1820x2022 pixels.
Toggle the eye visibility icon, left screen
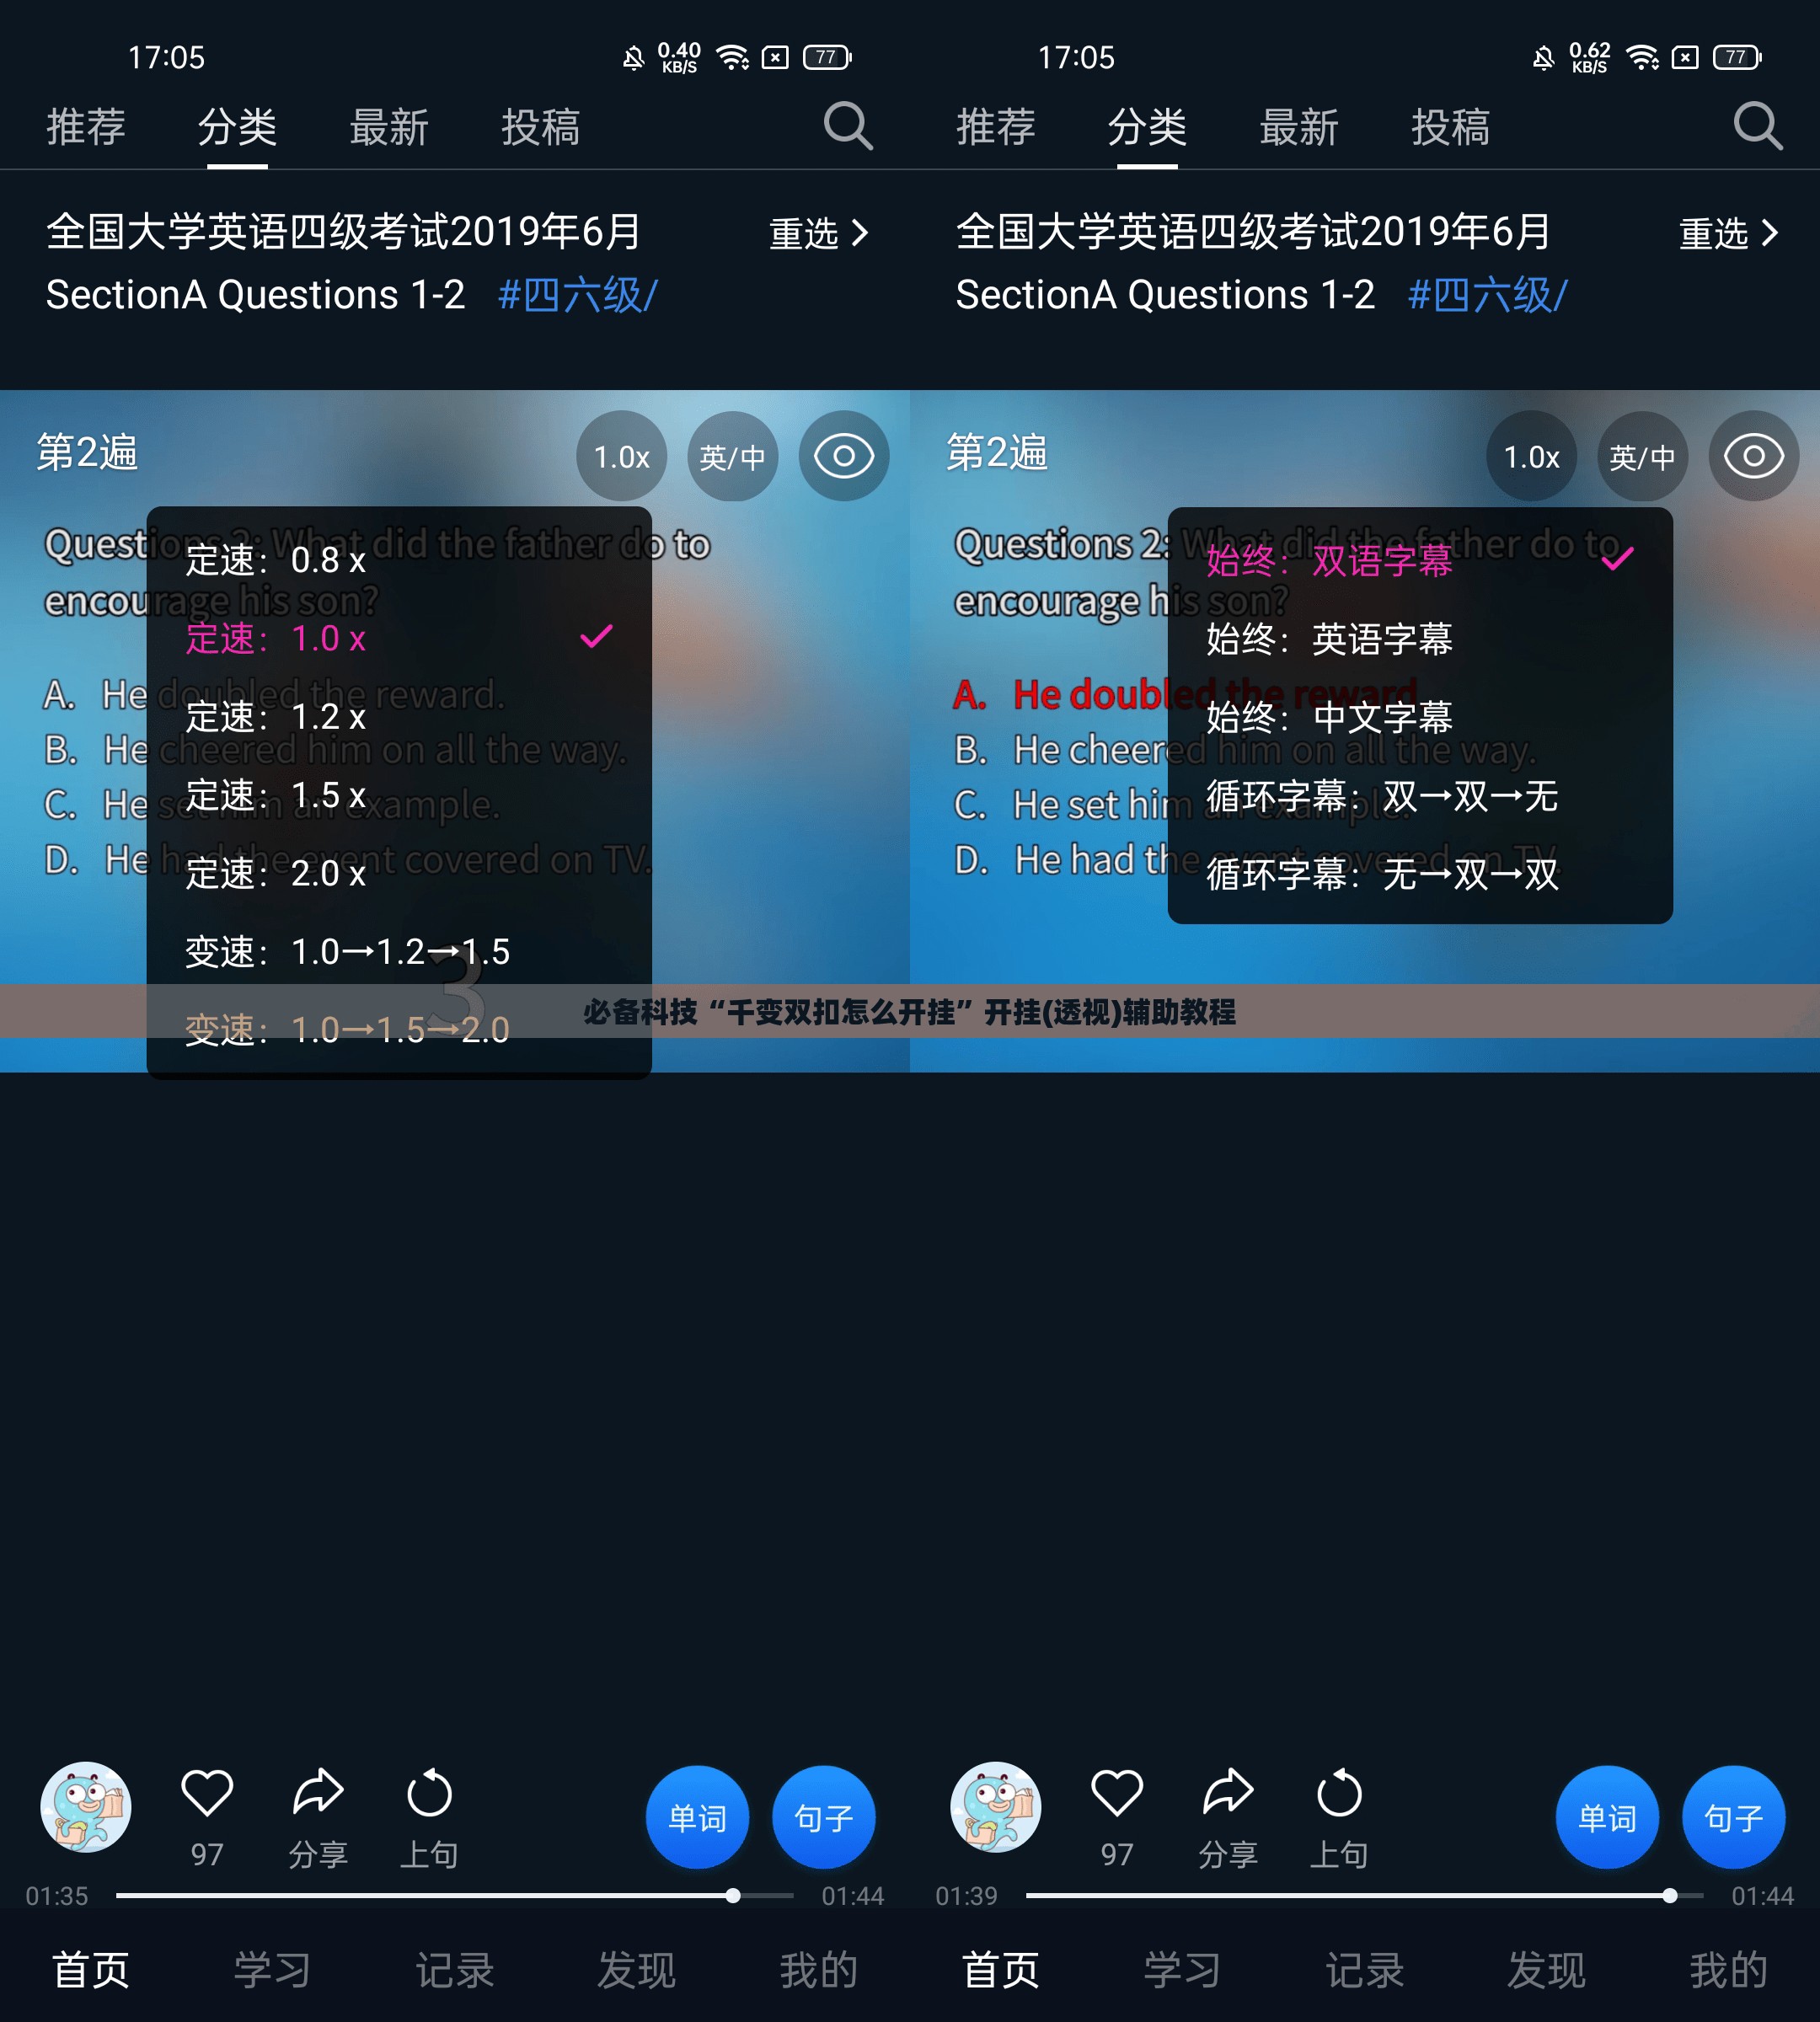(843, 456)
